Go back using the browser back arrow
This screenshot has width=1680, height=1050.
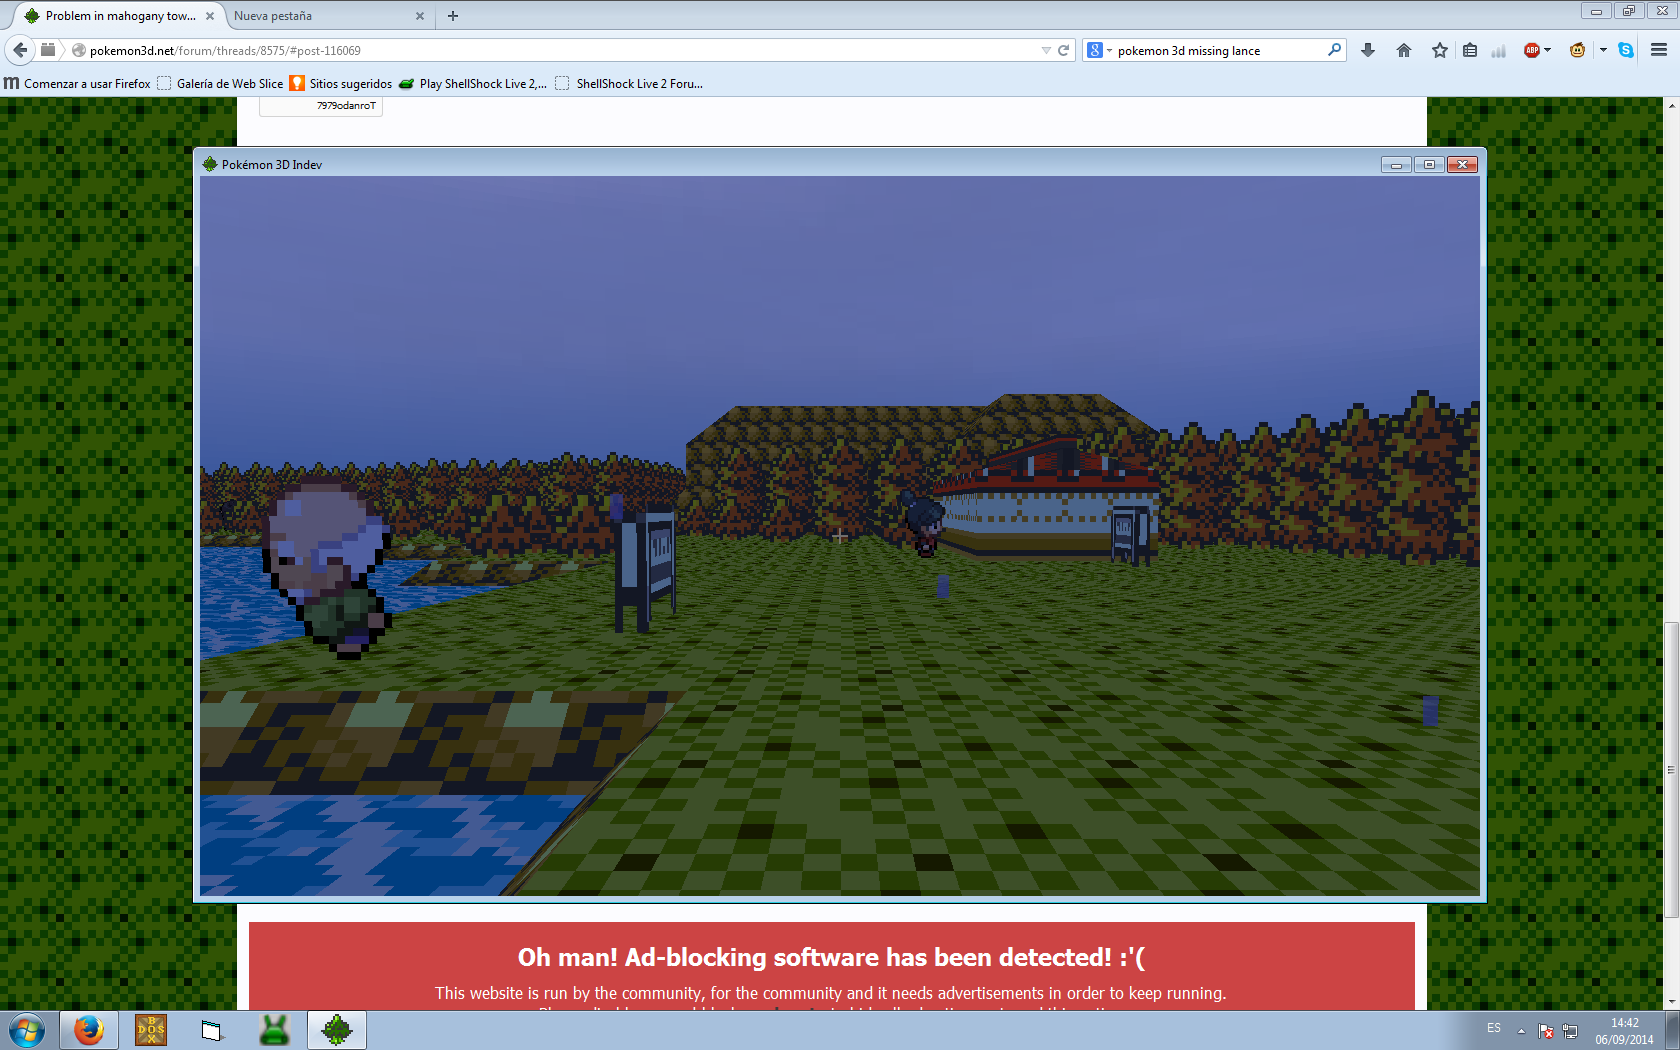[20, 50]
